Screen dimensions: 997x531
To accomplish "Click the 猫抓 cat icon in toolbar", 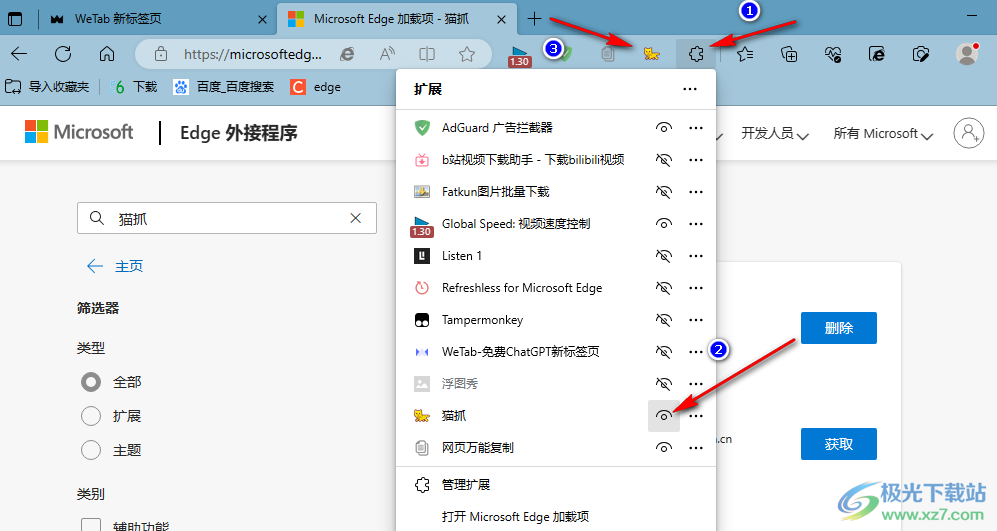I will coord(651,54).
